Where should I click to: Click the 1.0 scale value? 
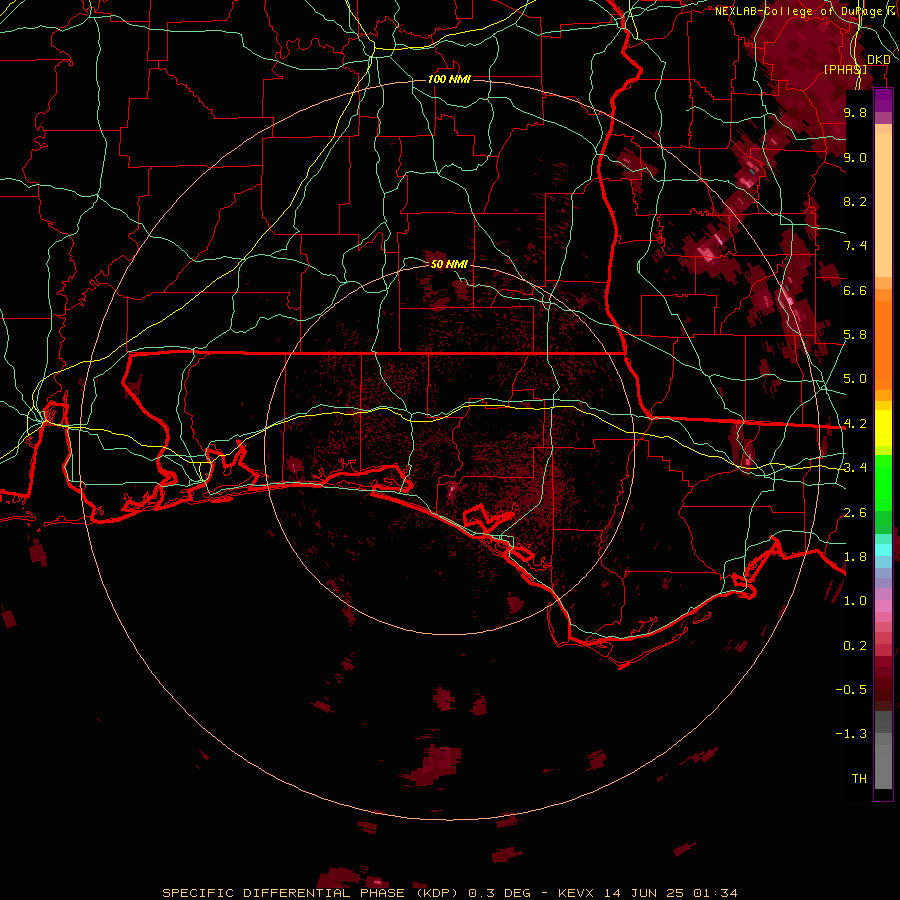pyautogui.click(x=855, y=601)
